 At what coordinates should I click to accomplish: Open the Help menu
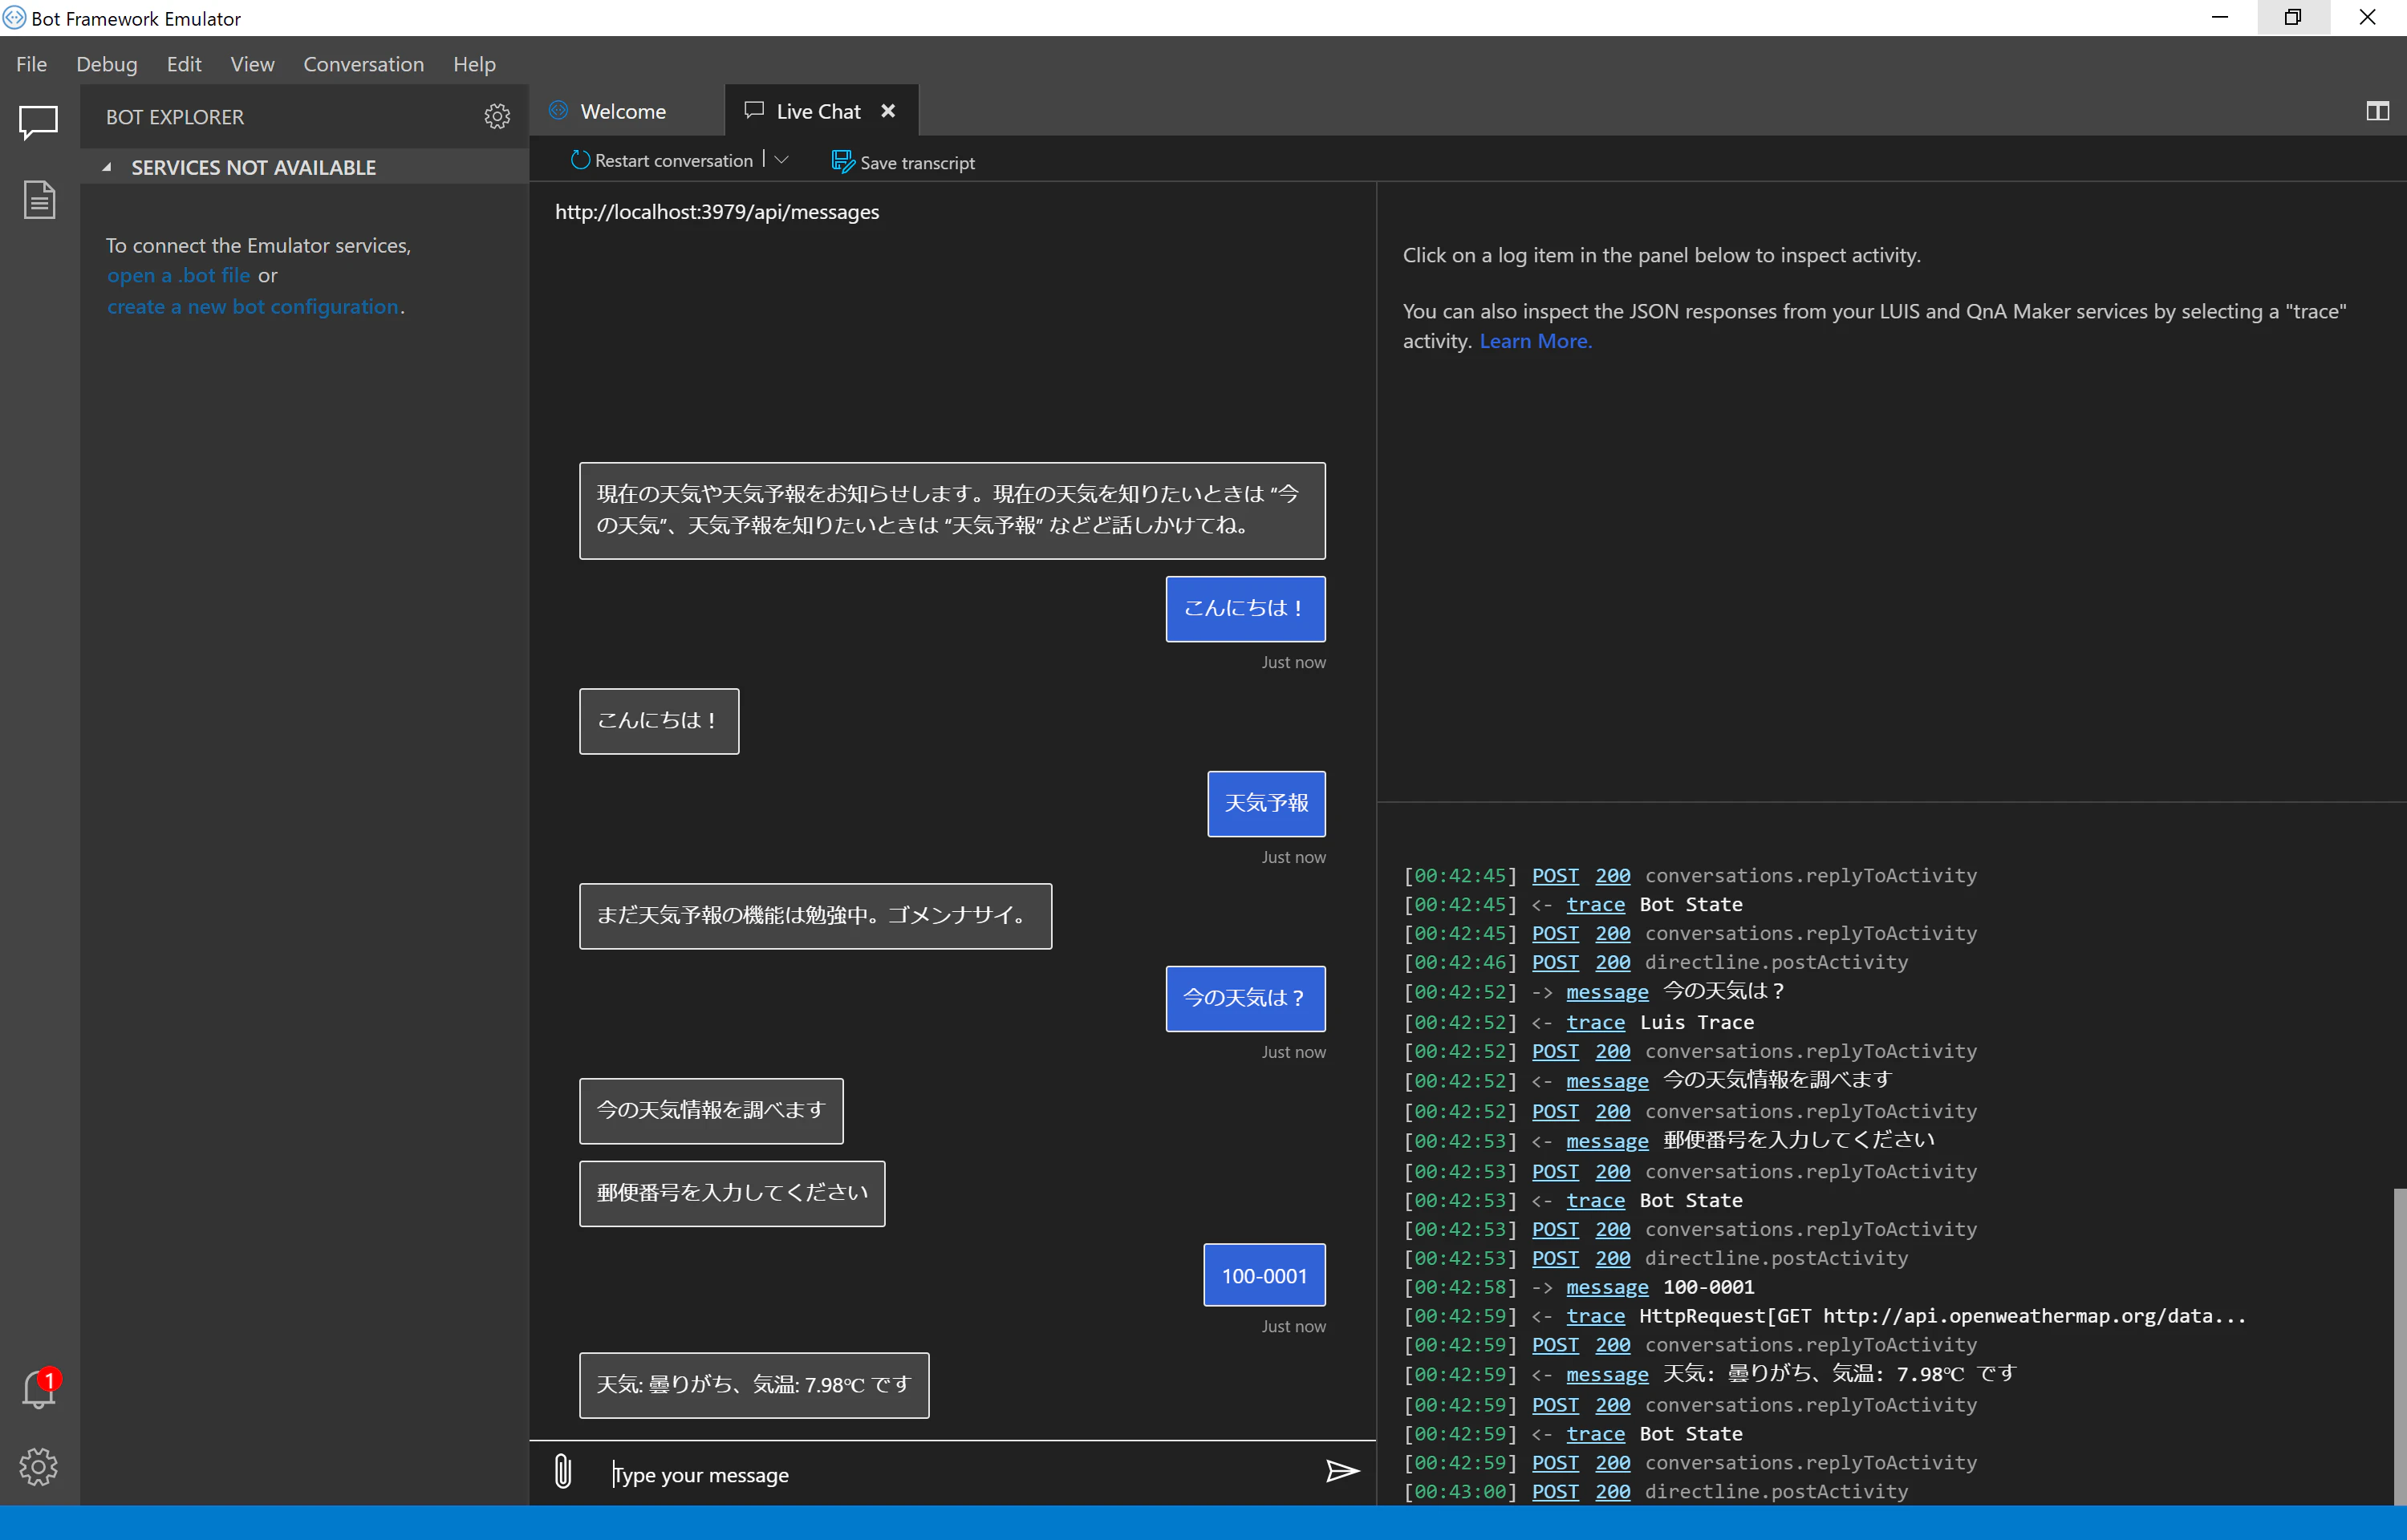coord(474,64)
